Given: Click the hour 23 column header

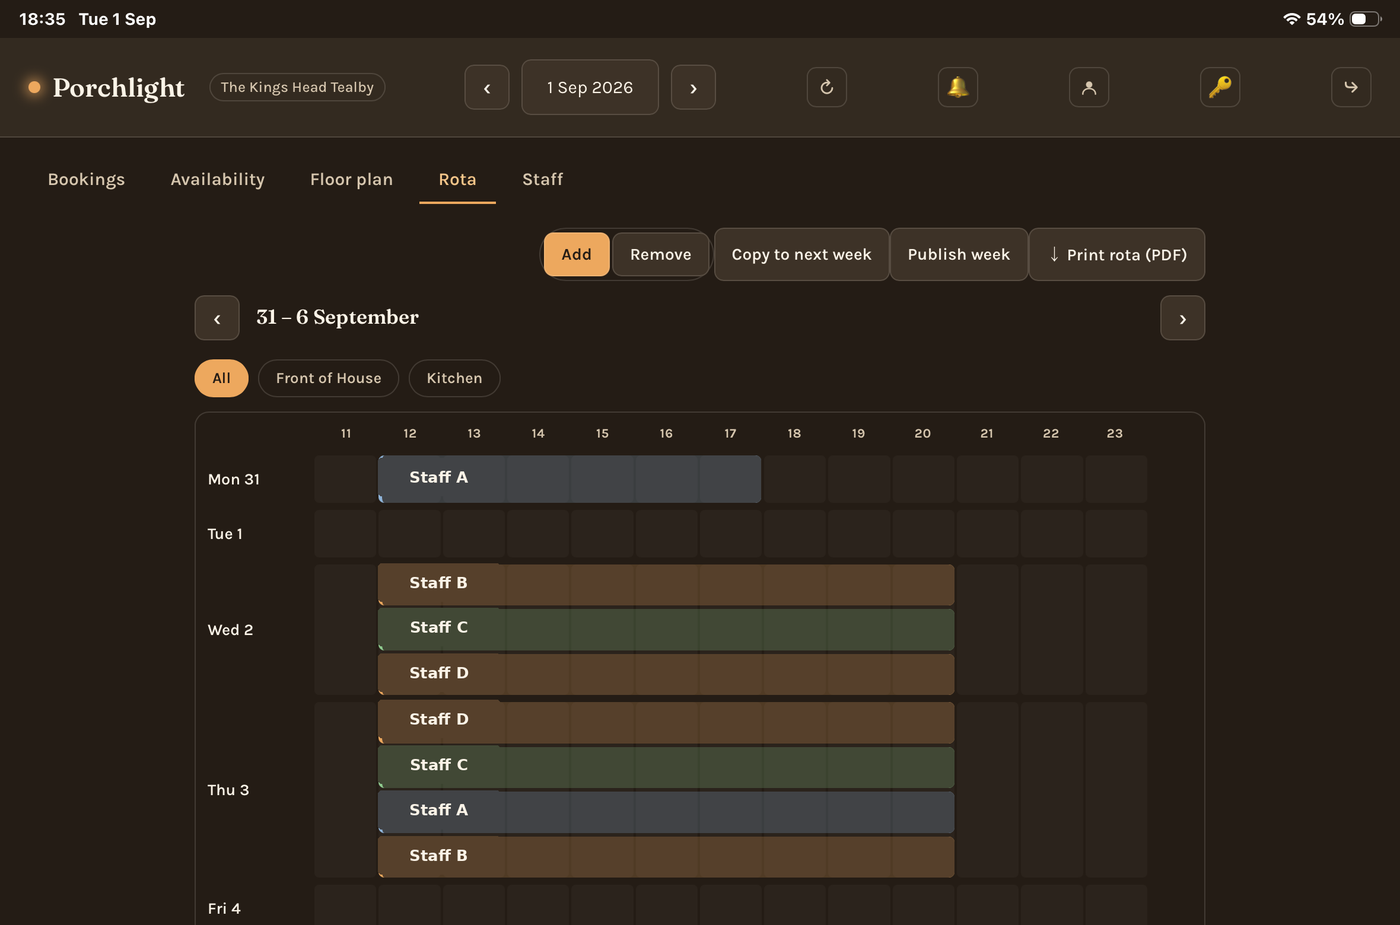Looking at the screenshot, I should pyautogui.click(x=1115, y=433).
